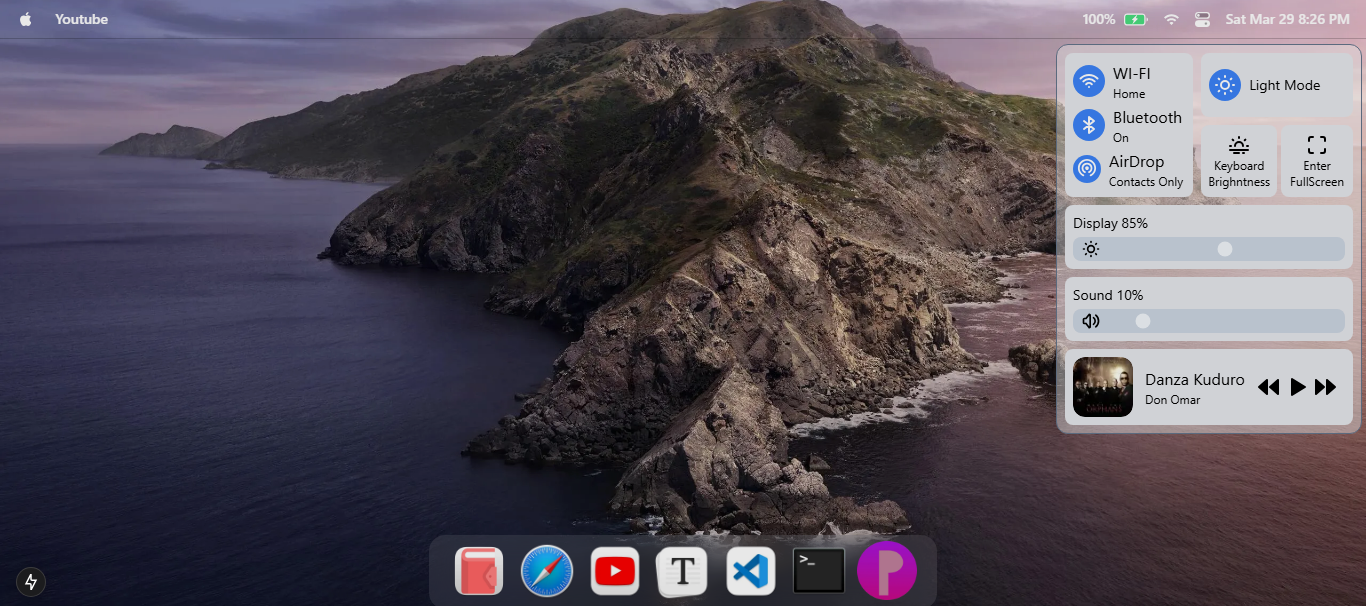Click the lightning bolt button bottom-left
This screenshot has width=1366, height=606.
pyautogui.click(x=30, y=581)
